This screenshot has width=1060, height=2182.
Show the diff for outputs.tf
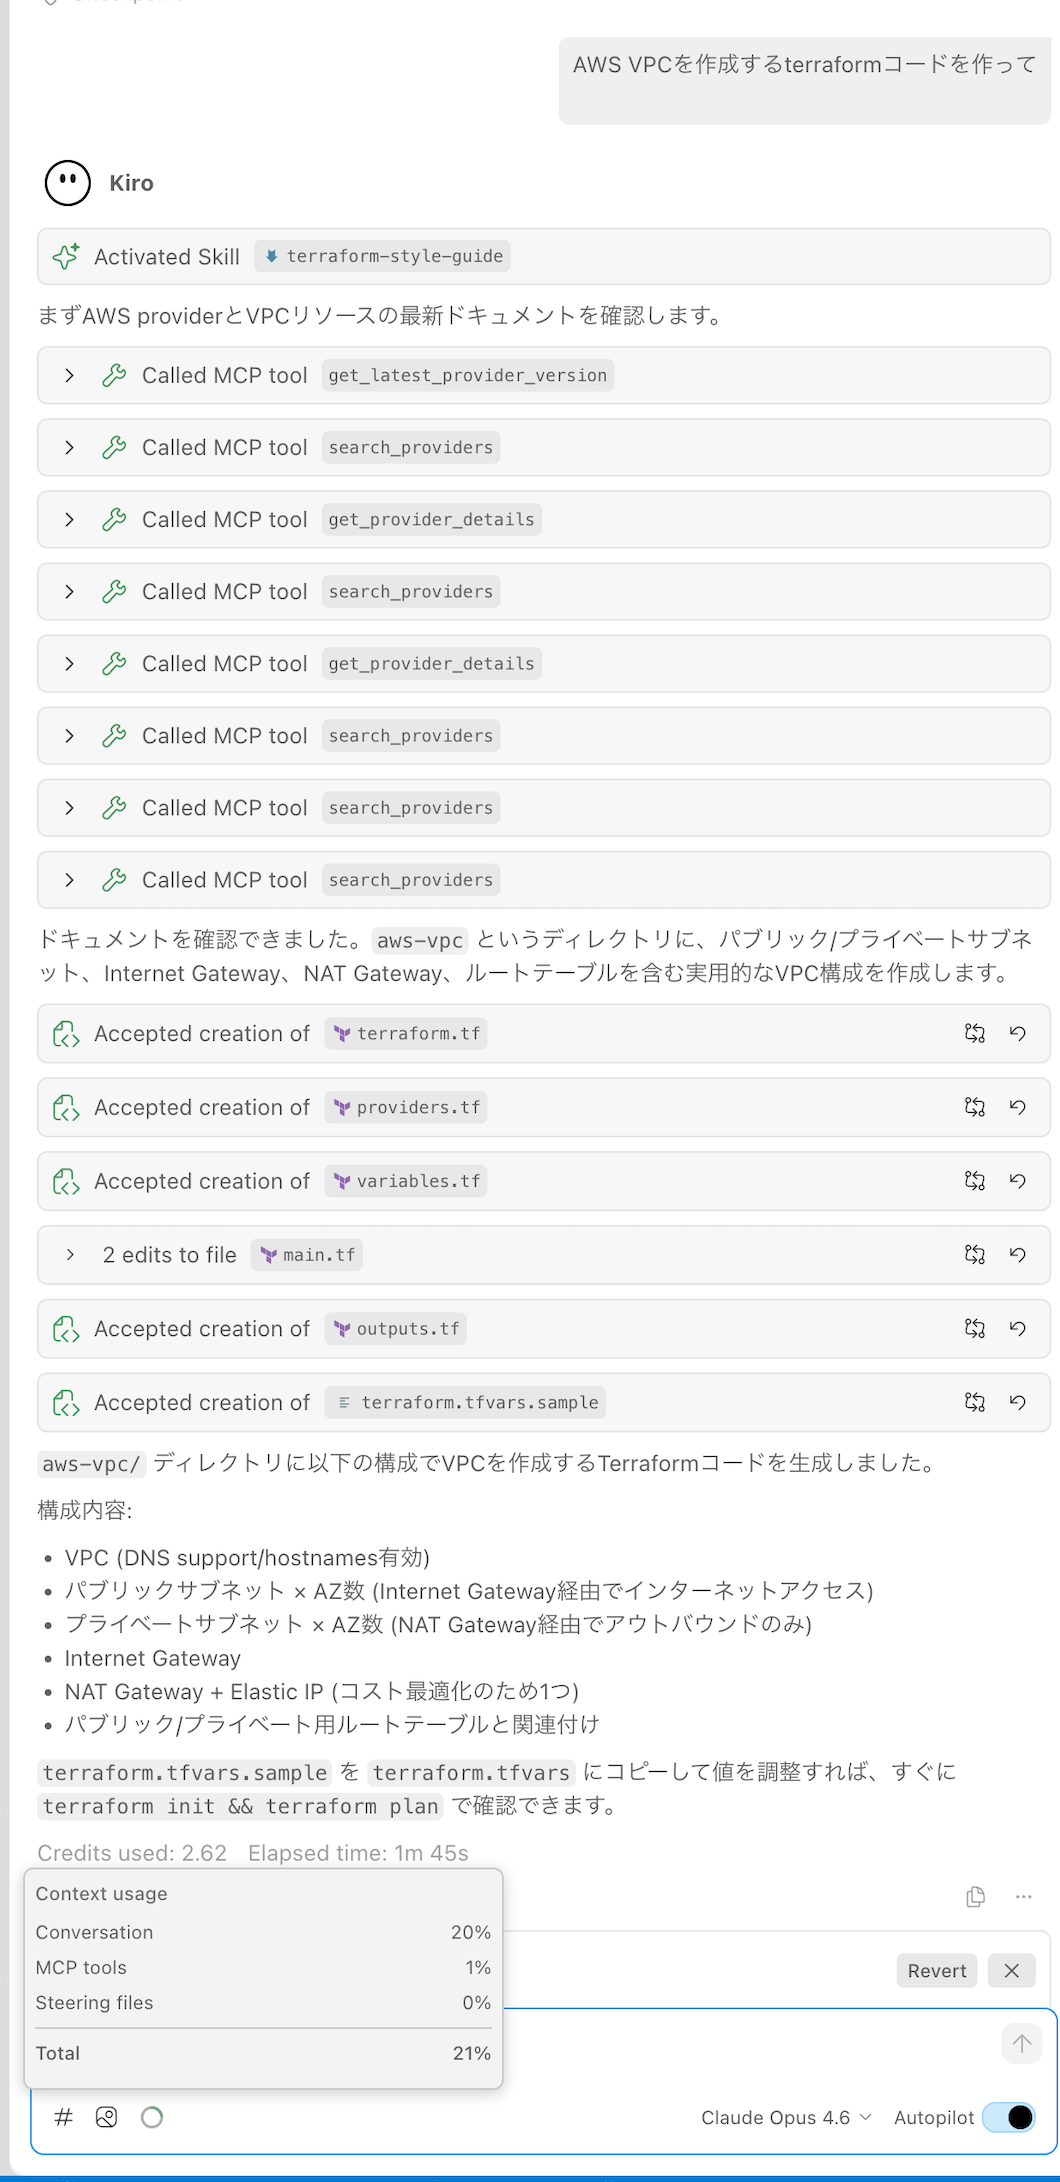point(974,1328)
